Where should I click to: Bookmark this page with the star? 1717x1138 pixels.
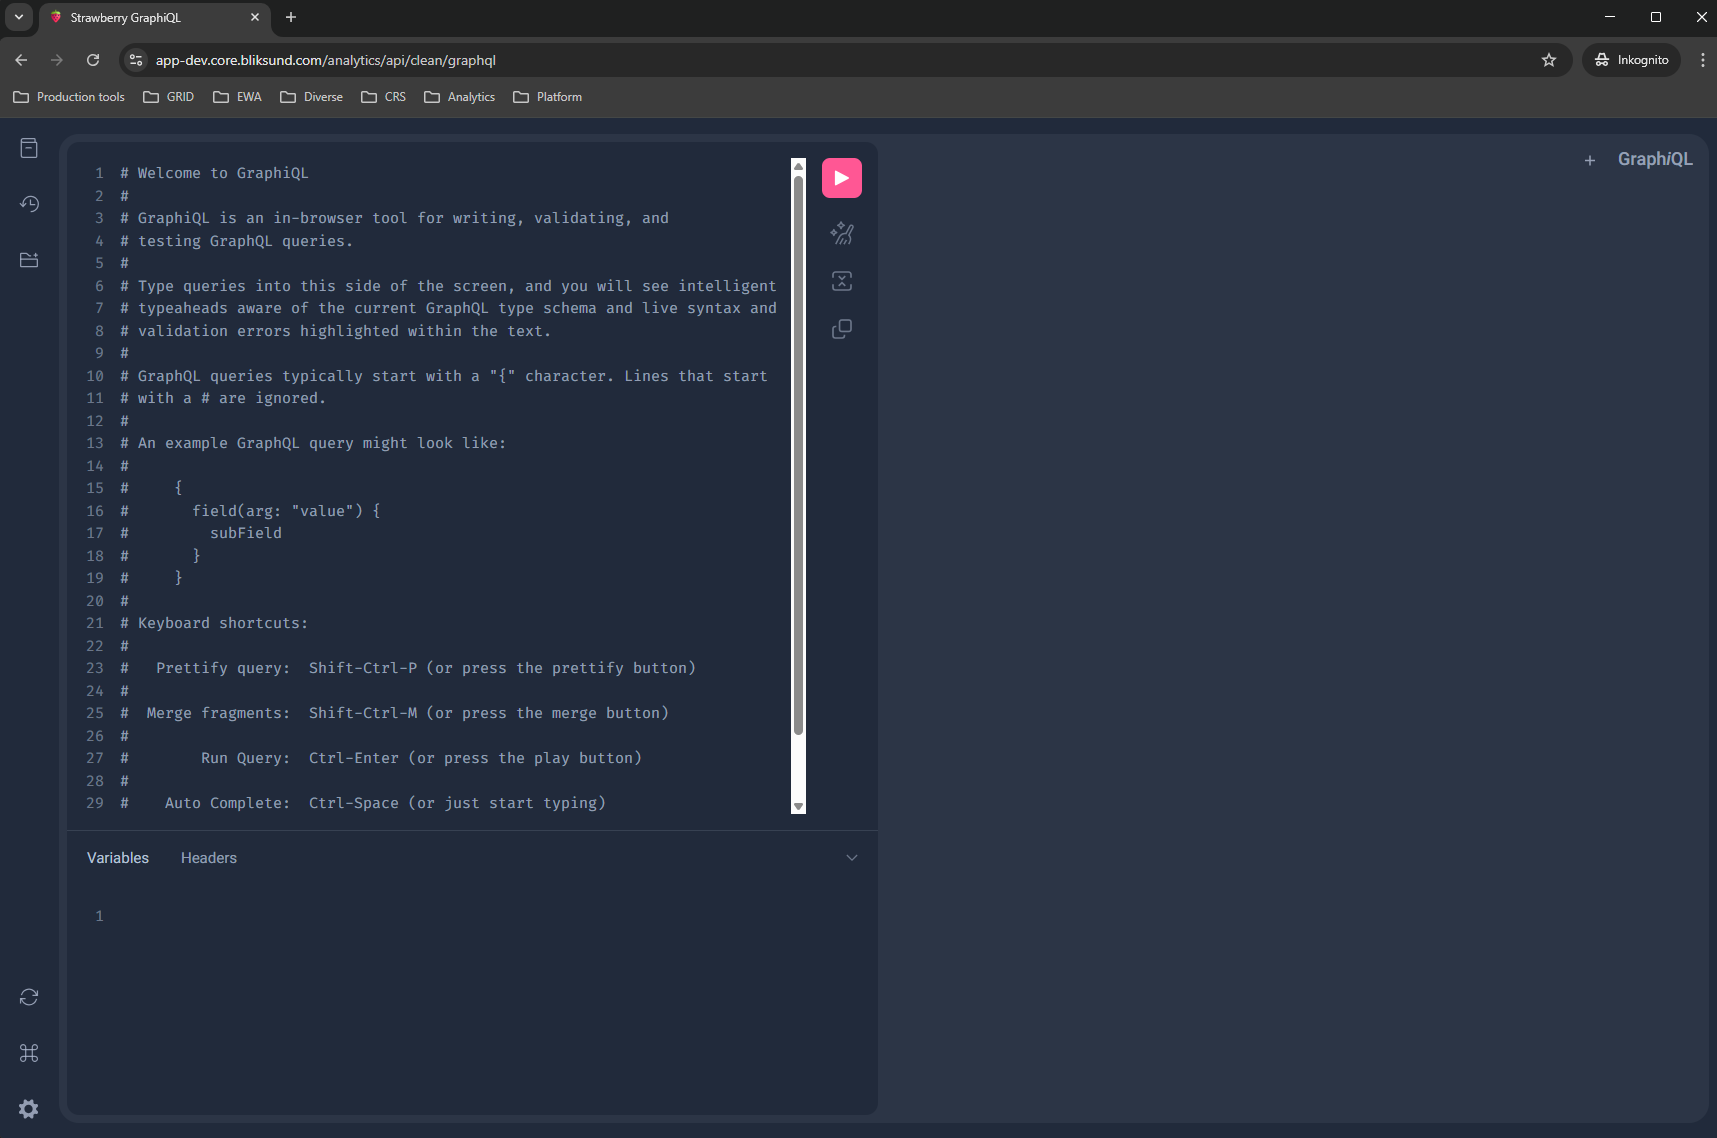1548,60
